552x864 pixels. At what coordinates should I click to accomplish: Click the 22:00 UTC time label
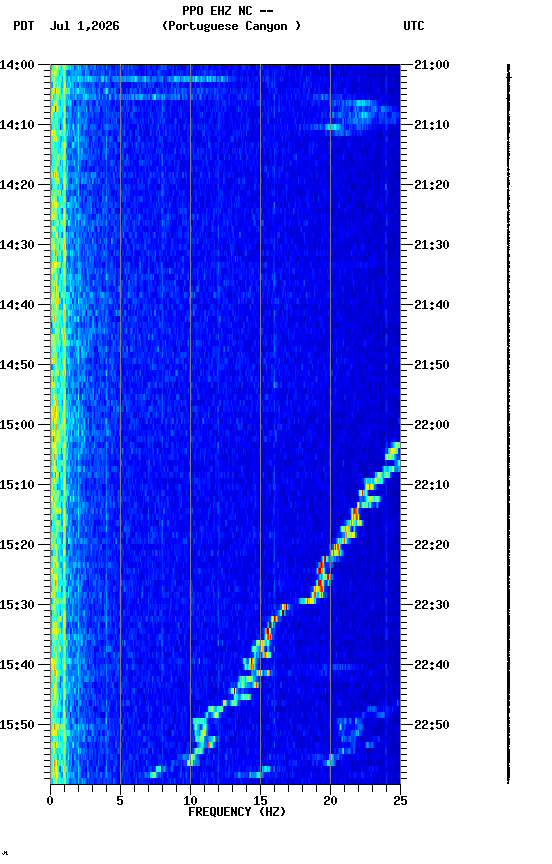[x=432, y=425]
